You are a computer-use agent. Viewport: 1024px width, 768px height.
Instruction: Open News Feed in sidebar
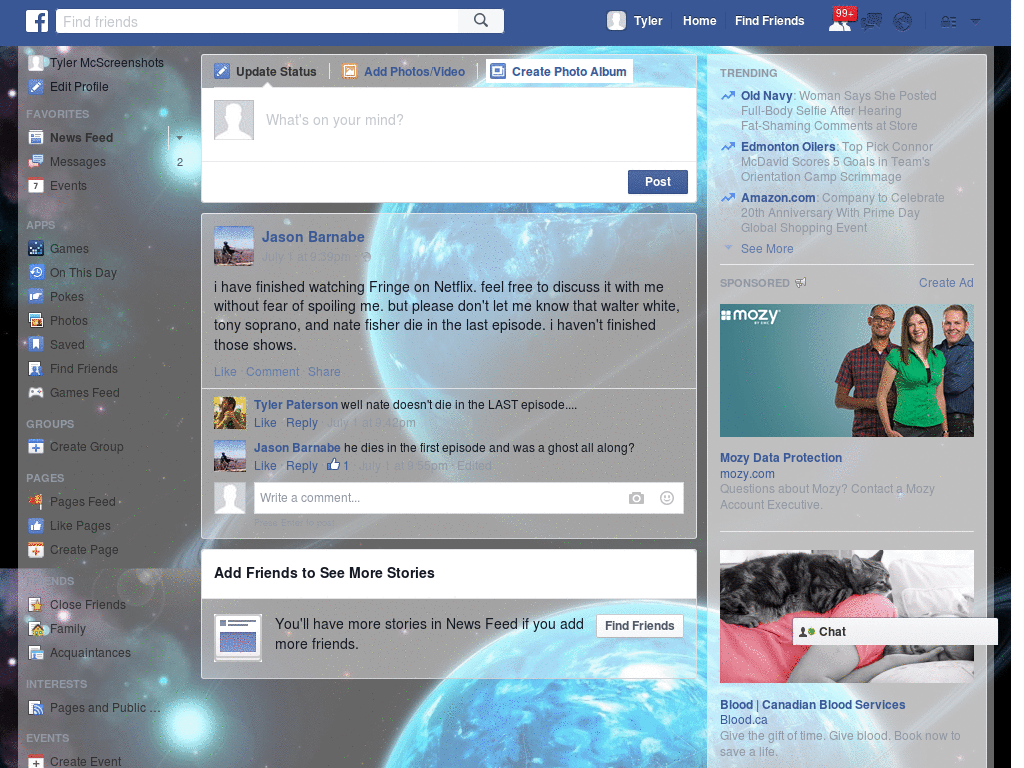(x=82, y=138)
